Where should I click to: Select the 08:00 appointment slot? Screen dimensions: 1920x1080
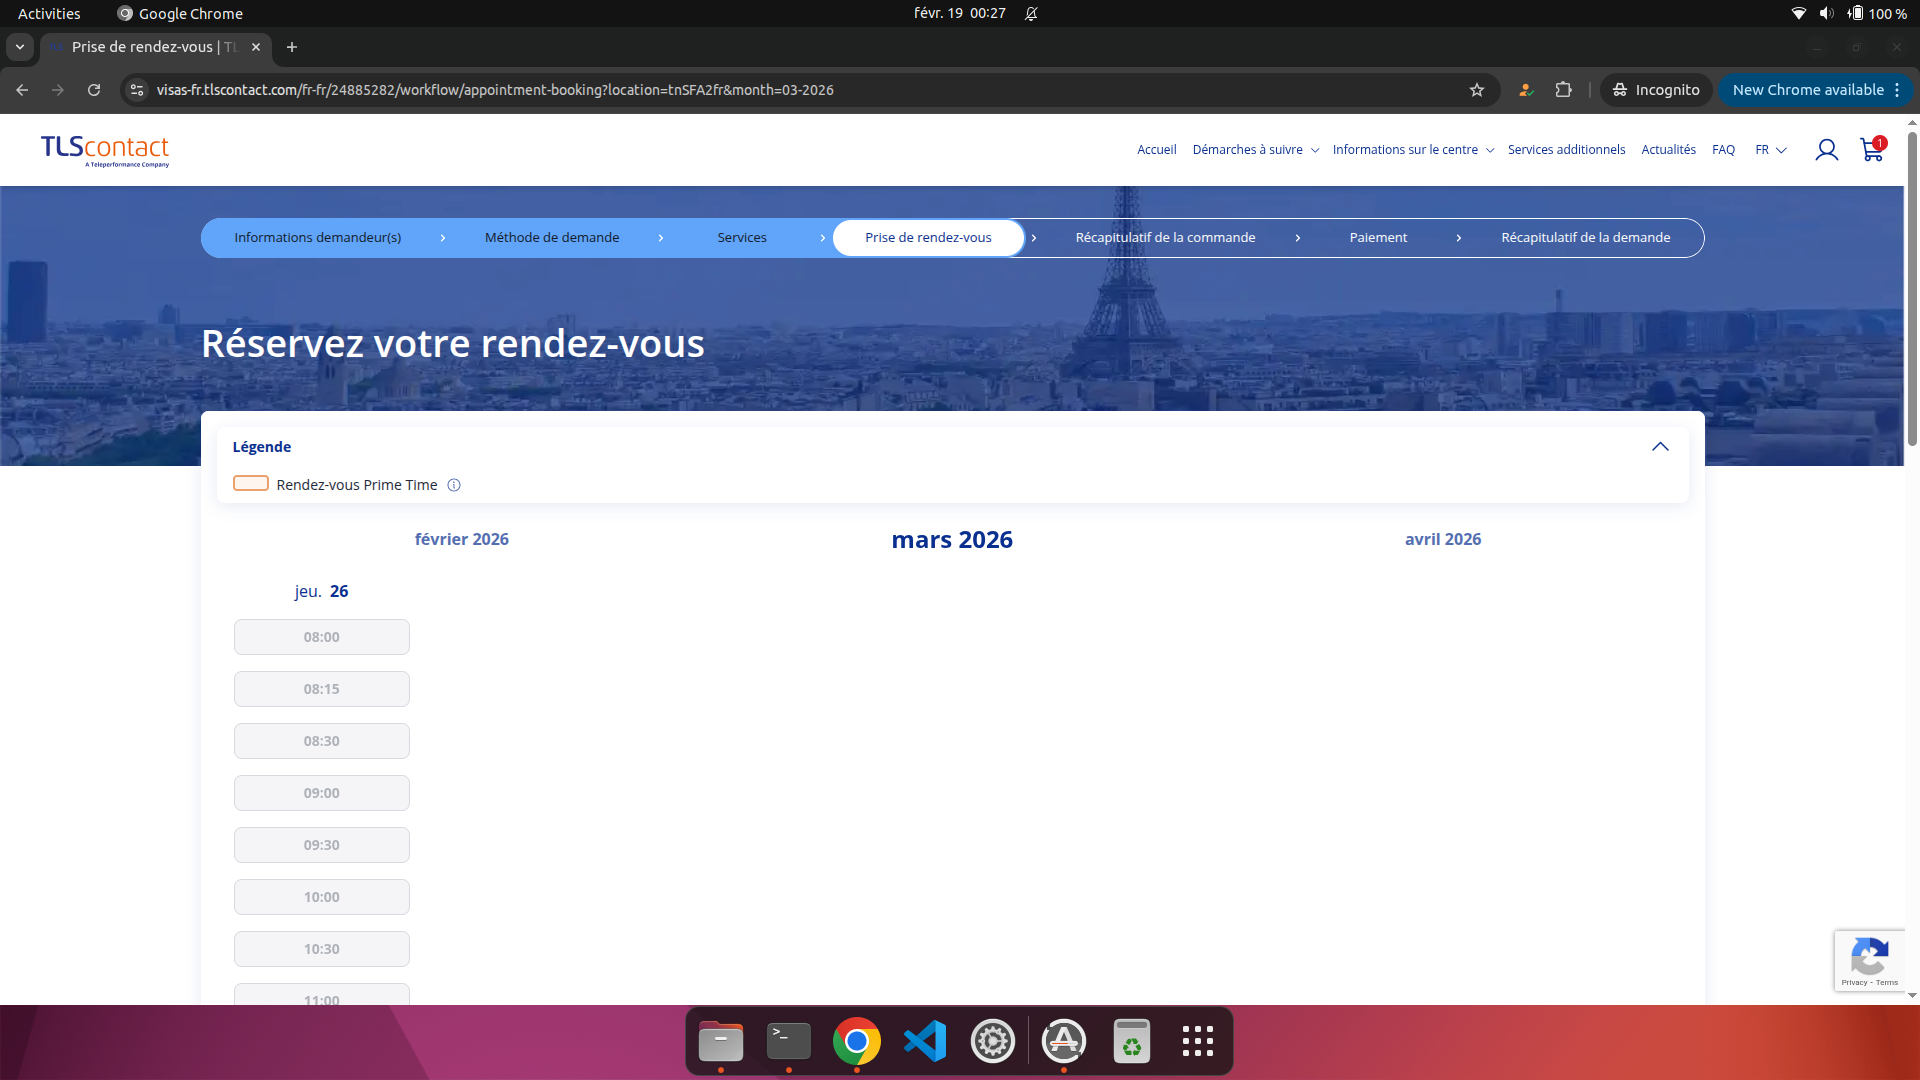click(x=321, y=637)
